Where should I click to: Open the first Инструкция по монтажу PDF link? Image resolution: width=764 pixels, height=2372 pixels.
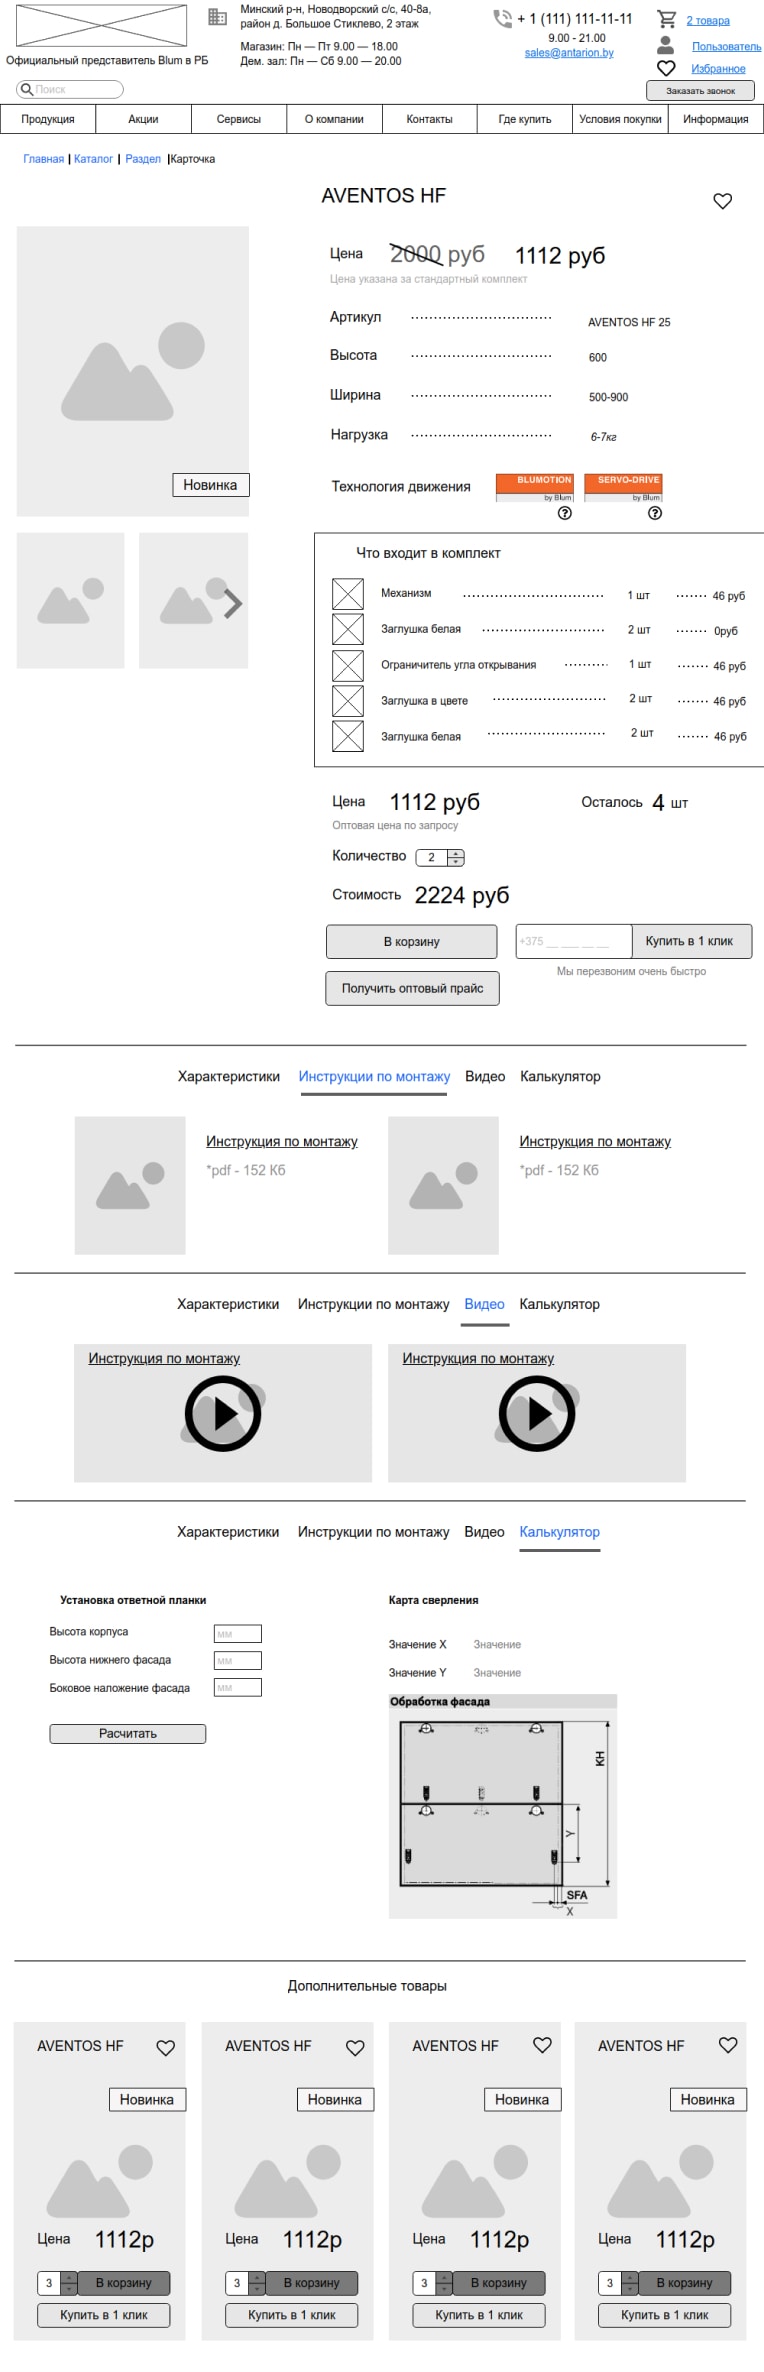point(282,1142)
